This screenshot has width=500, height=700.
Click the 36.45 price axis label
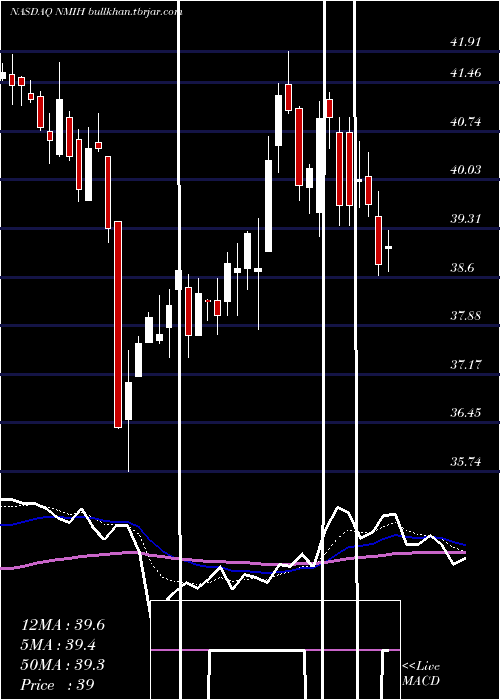tap(466, 412)
